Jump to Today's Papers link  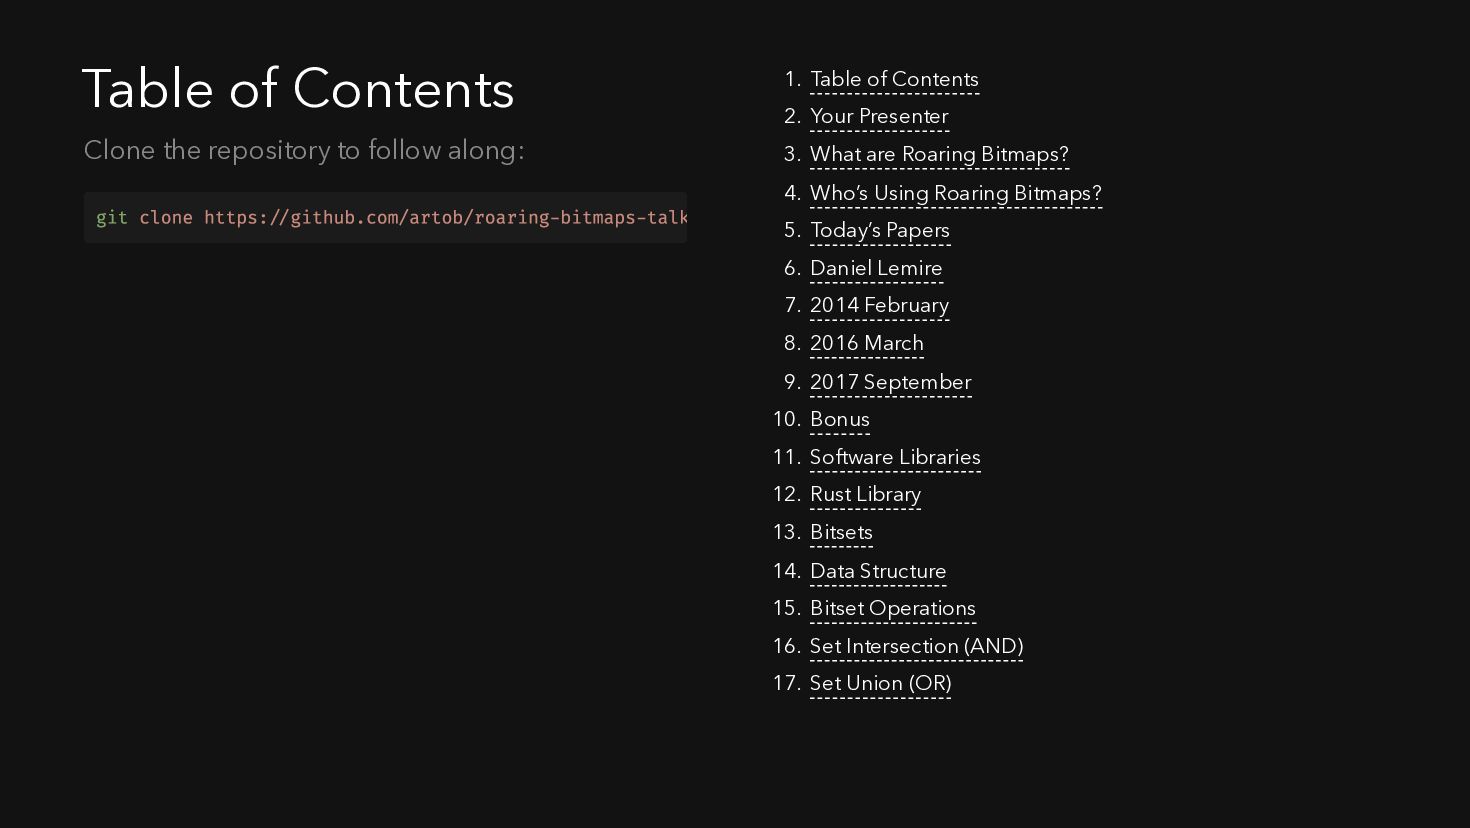pyautogui.click(x=880, y=231)
